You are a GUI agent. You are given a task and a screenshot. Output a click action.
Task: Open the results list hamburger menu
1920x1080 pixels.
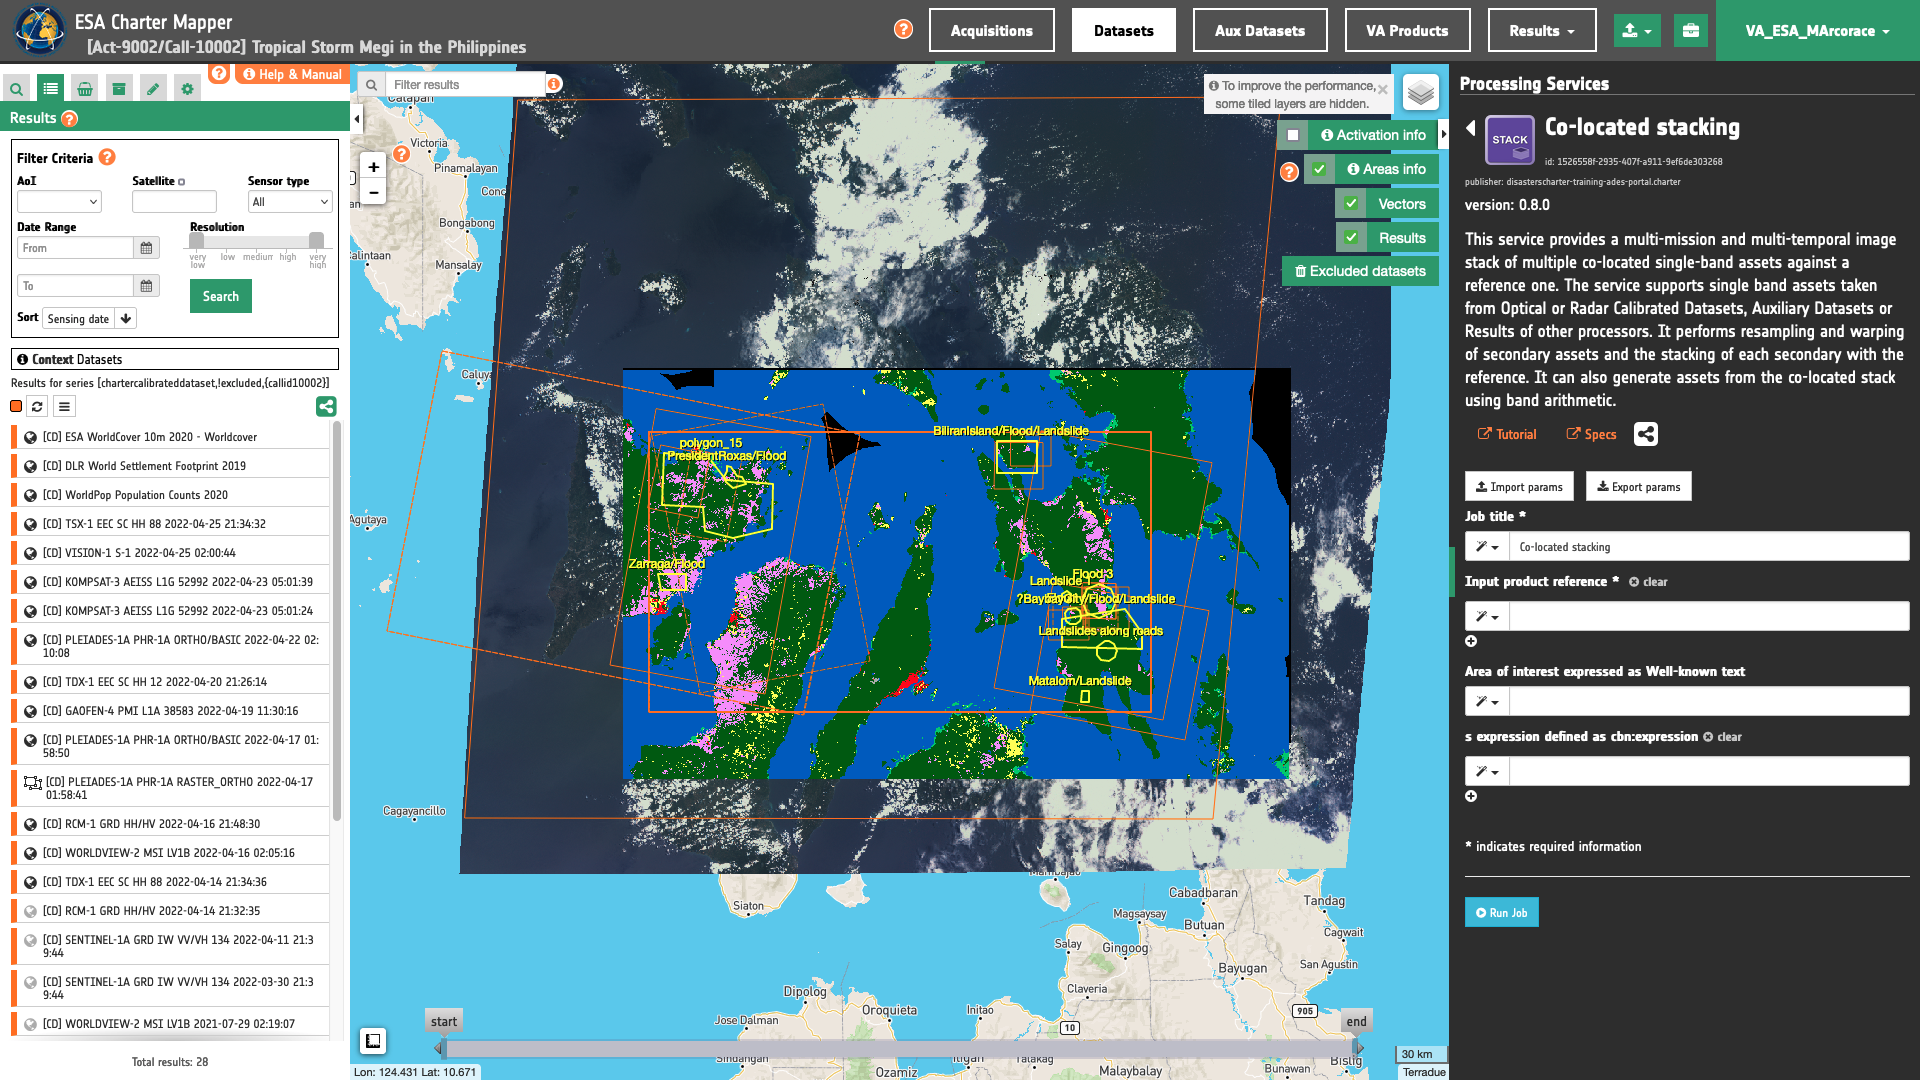tap(64, 406)
